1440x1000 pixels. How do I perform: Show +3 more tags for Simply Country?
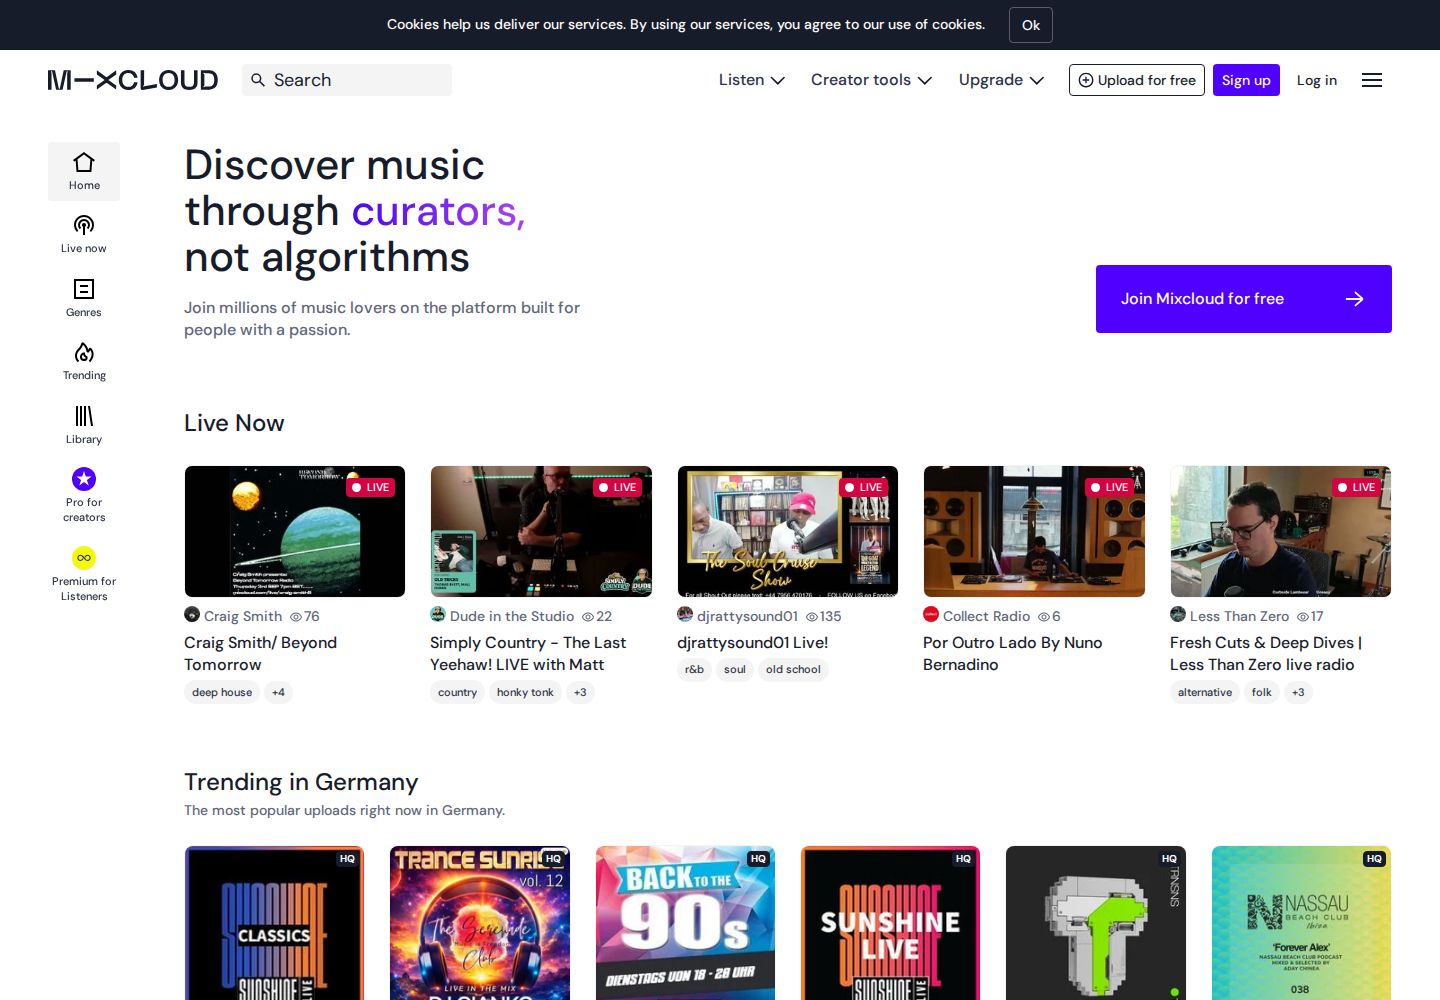(580, 692)
